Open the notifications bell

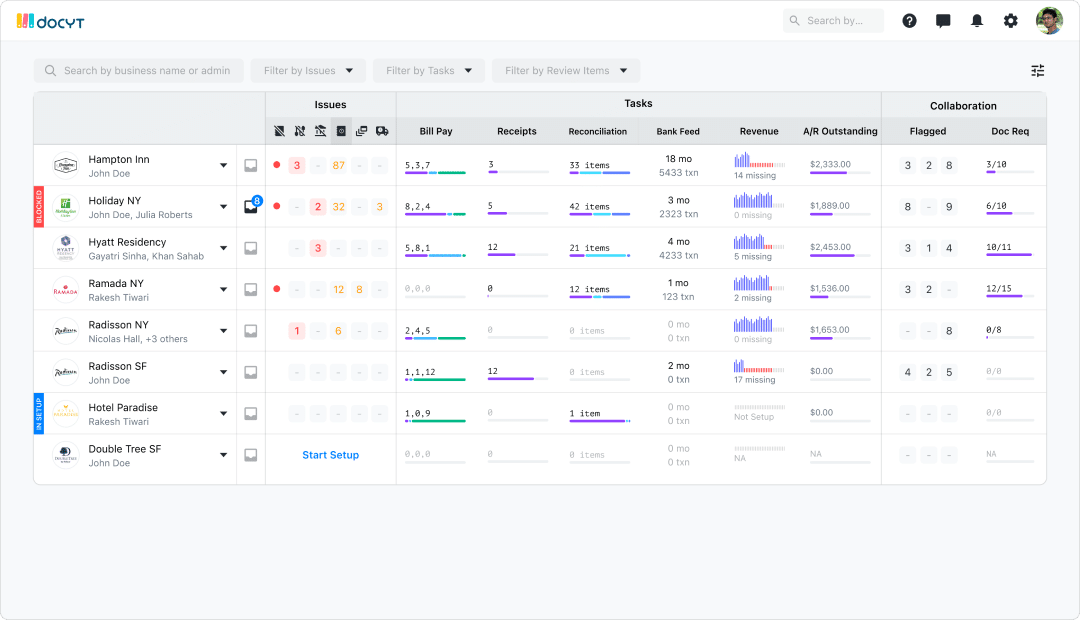point(977,21)
